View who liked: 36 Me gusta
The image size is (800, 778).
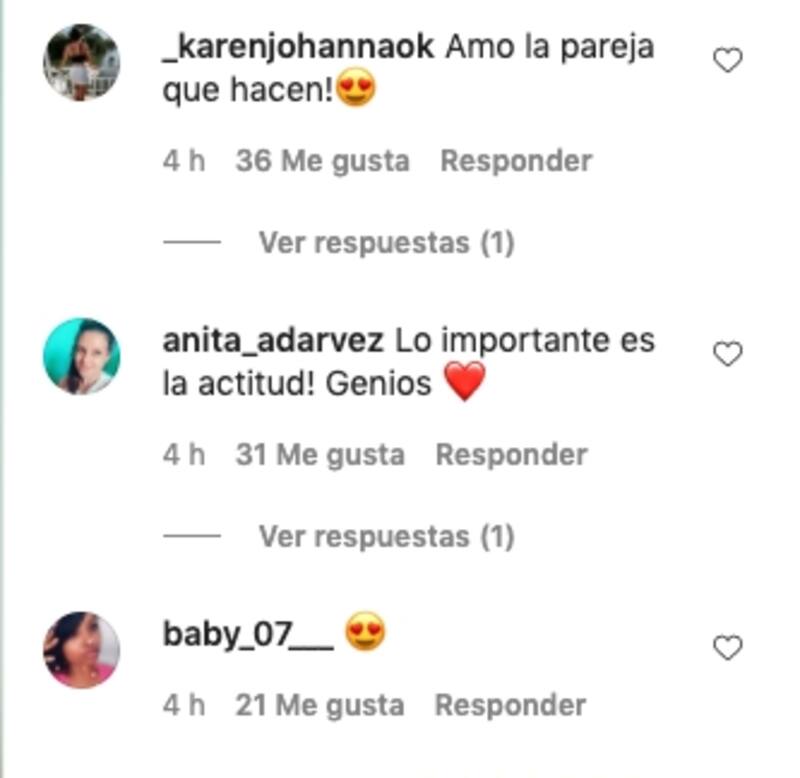322,162
